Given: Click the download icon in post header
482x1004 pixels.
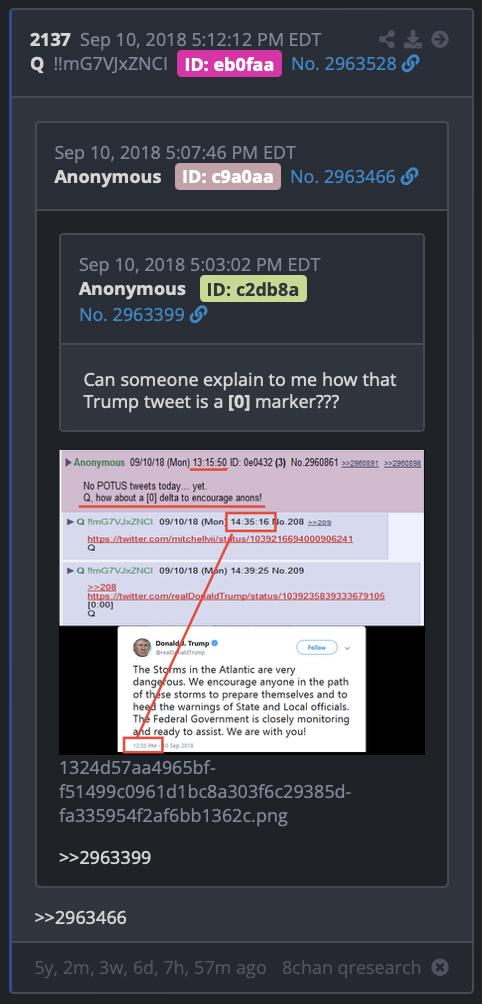Looking at the screenshot, I should point(413,40).
